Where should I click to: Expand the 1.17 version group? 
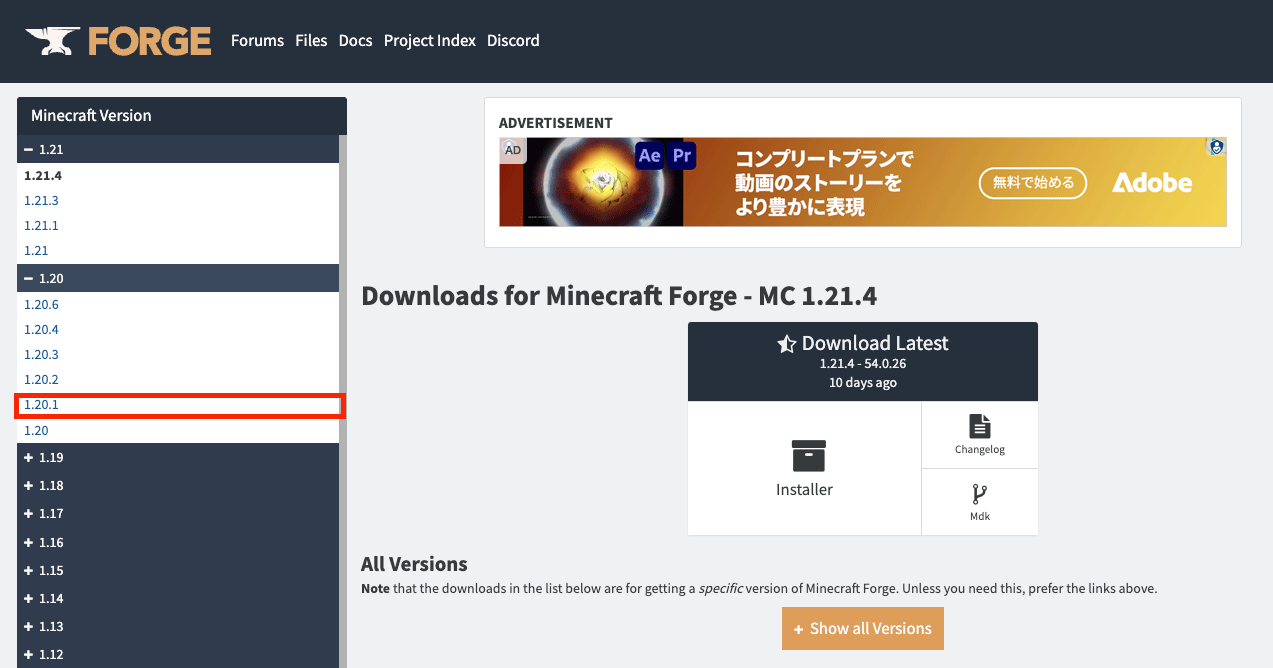point(178,513)
